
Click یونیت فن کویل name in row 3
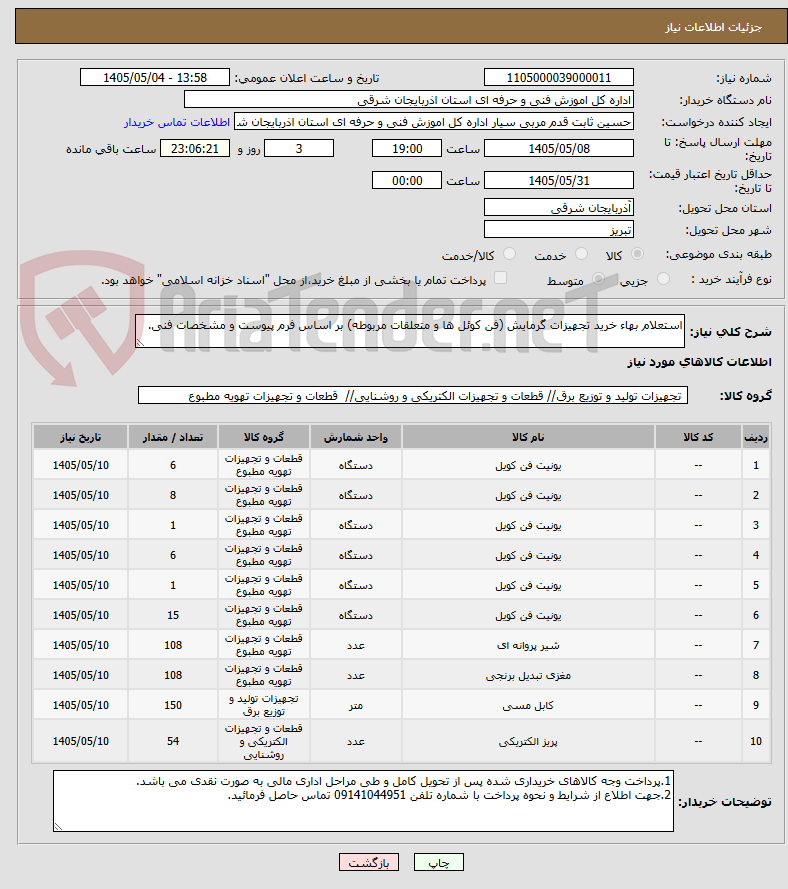pos(528,525)
